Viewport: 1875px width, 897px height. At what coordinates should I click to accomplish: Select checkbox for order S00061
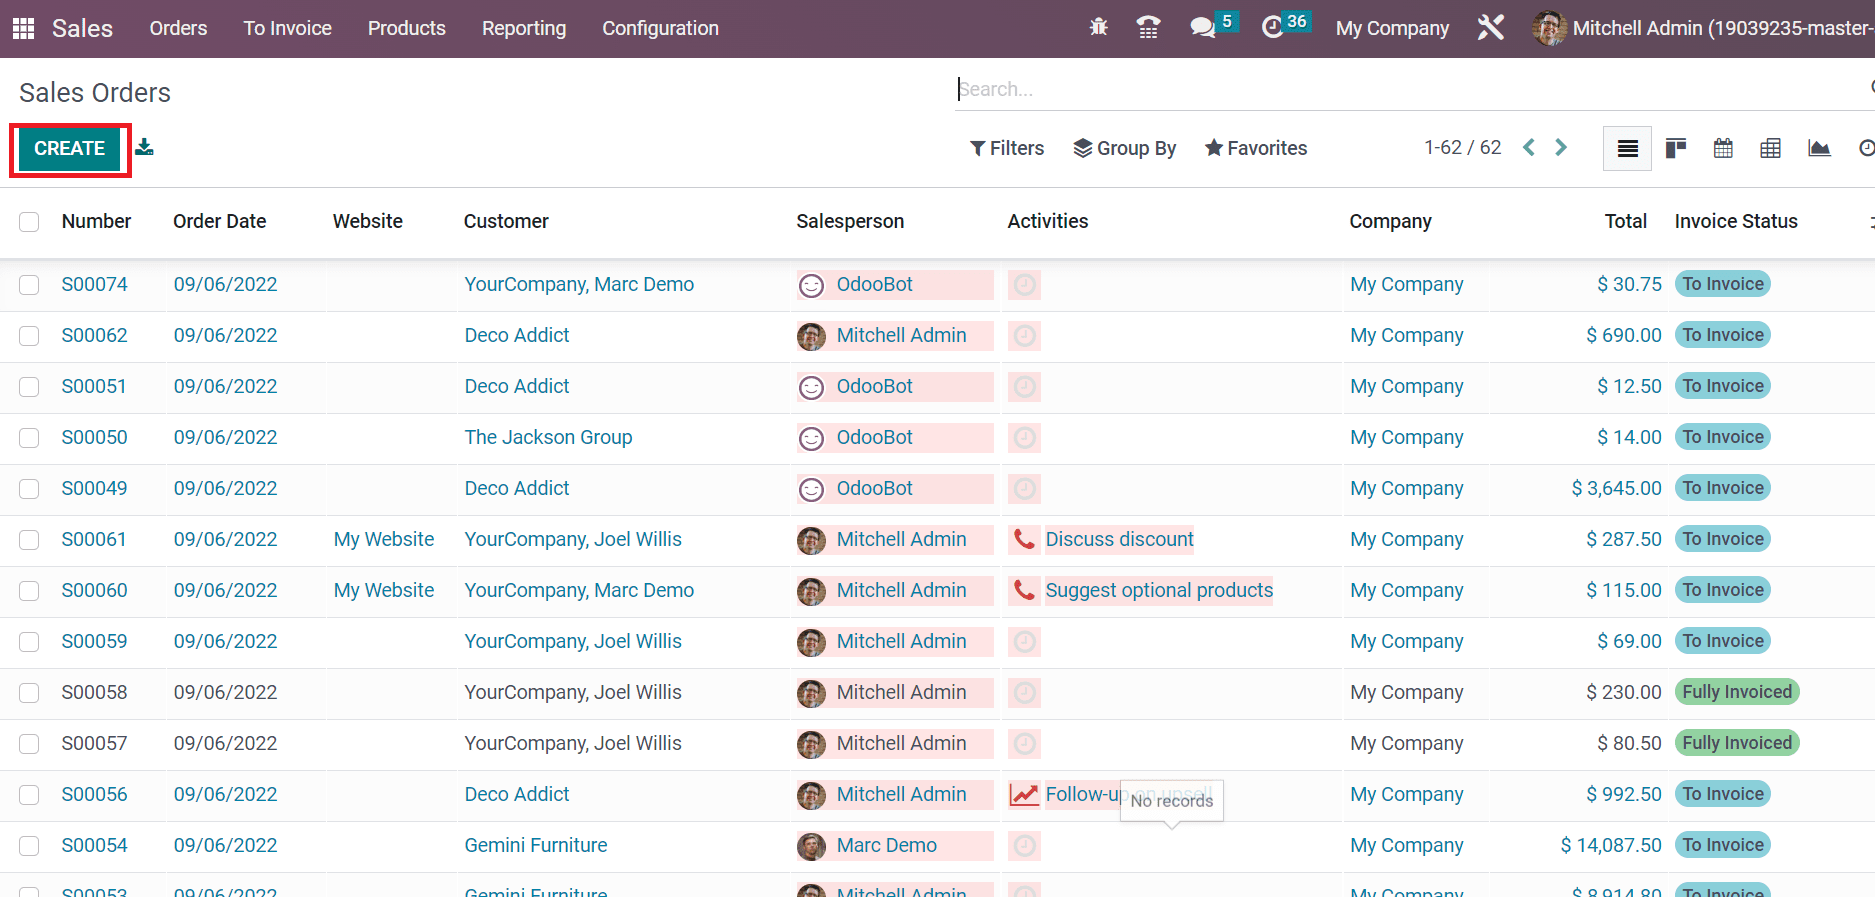(x=29, y=540)
